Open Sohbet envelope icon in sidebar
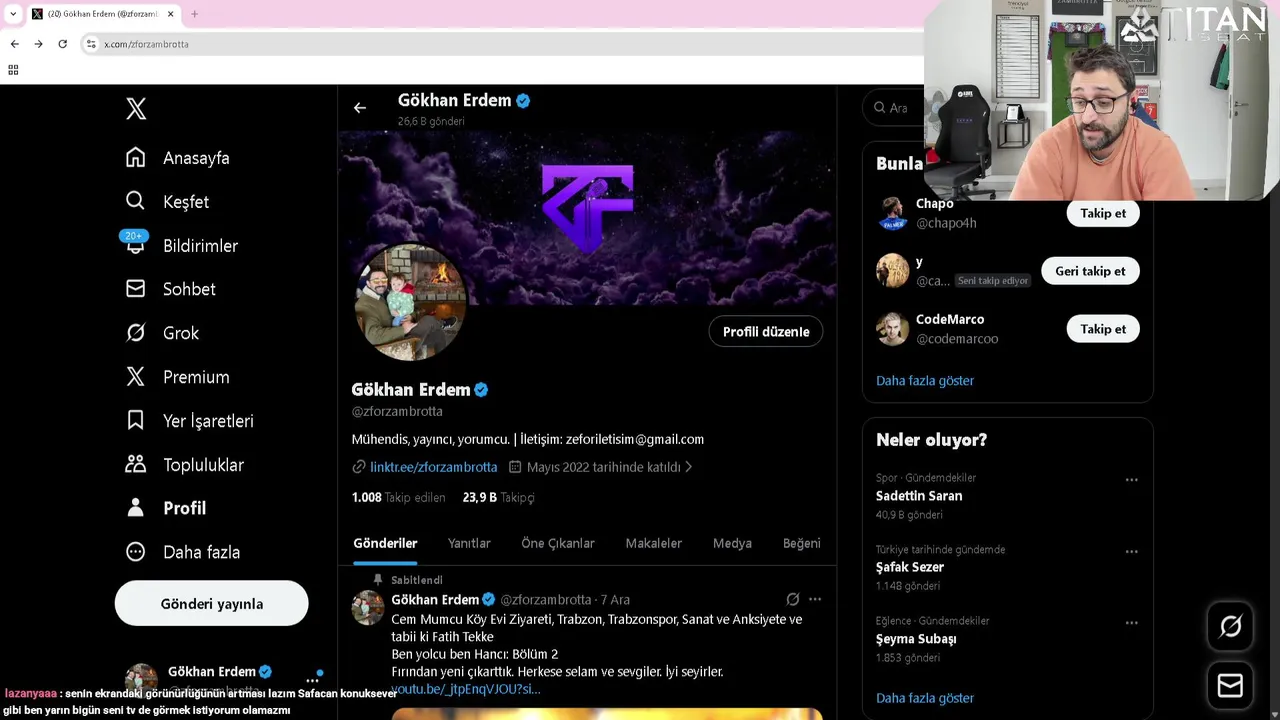1280x720 pixels. pos(135,289)
